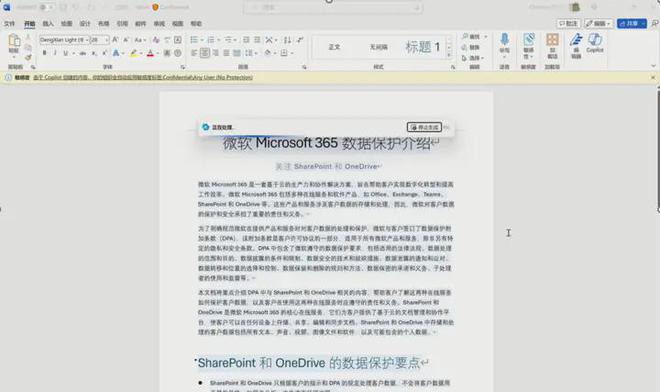Viewport: 660px width, 392px height.
Task: Click the Enclosed Characters circle icon
Action: (178, 53)
